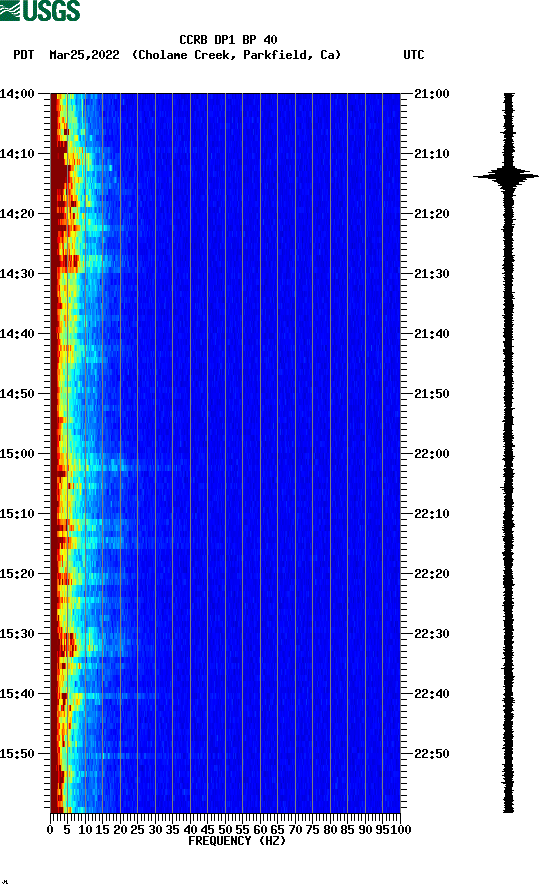
Task: Click the 14:10 PDT time label
Action: point(17,154)
